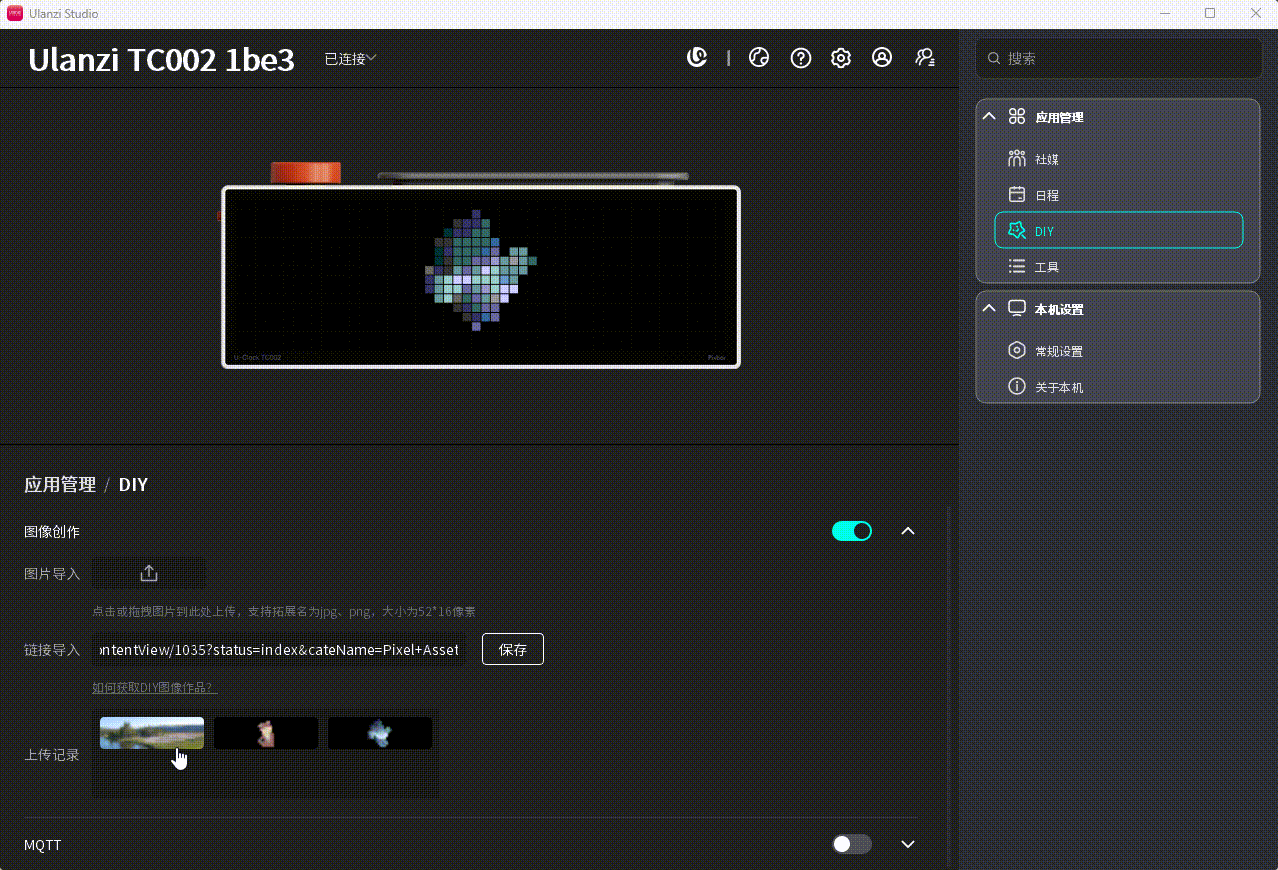The image size is (1278, 870).
Task: Select 社媒 in the sidebar
Action: pyautogui.click(x=1118, y=159)
